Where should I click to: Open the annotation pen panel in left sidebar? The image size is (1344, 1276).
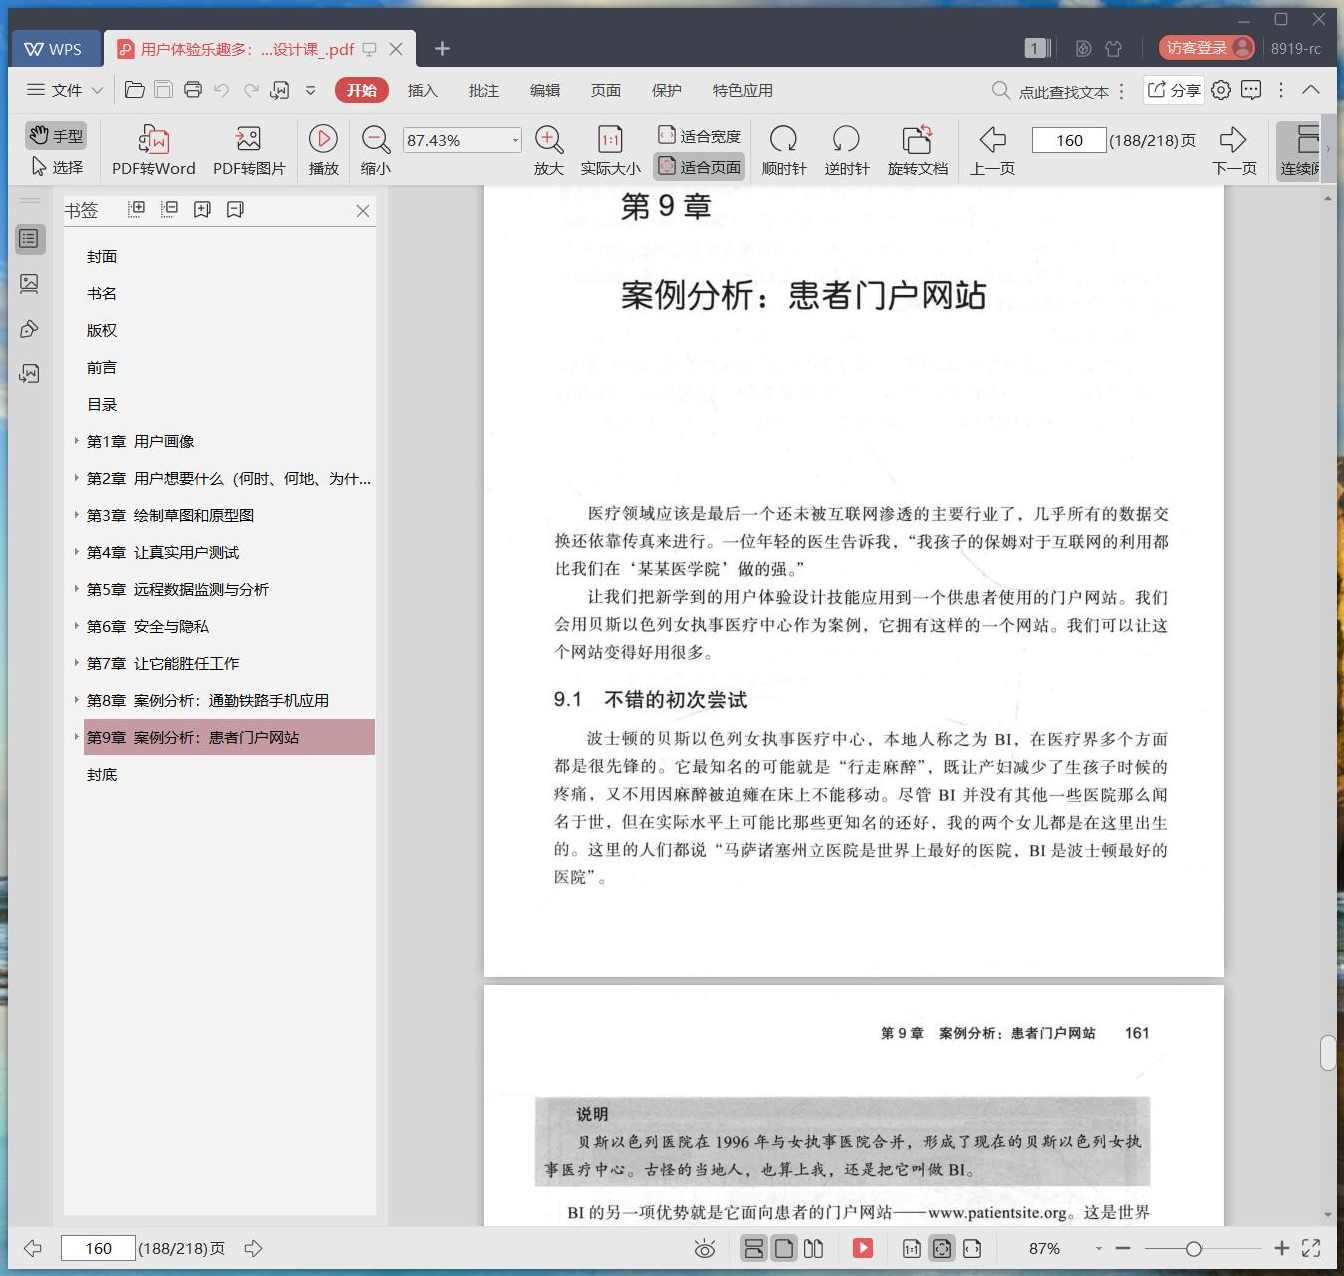[x=29, y=329]
